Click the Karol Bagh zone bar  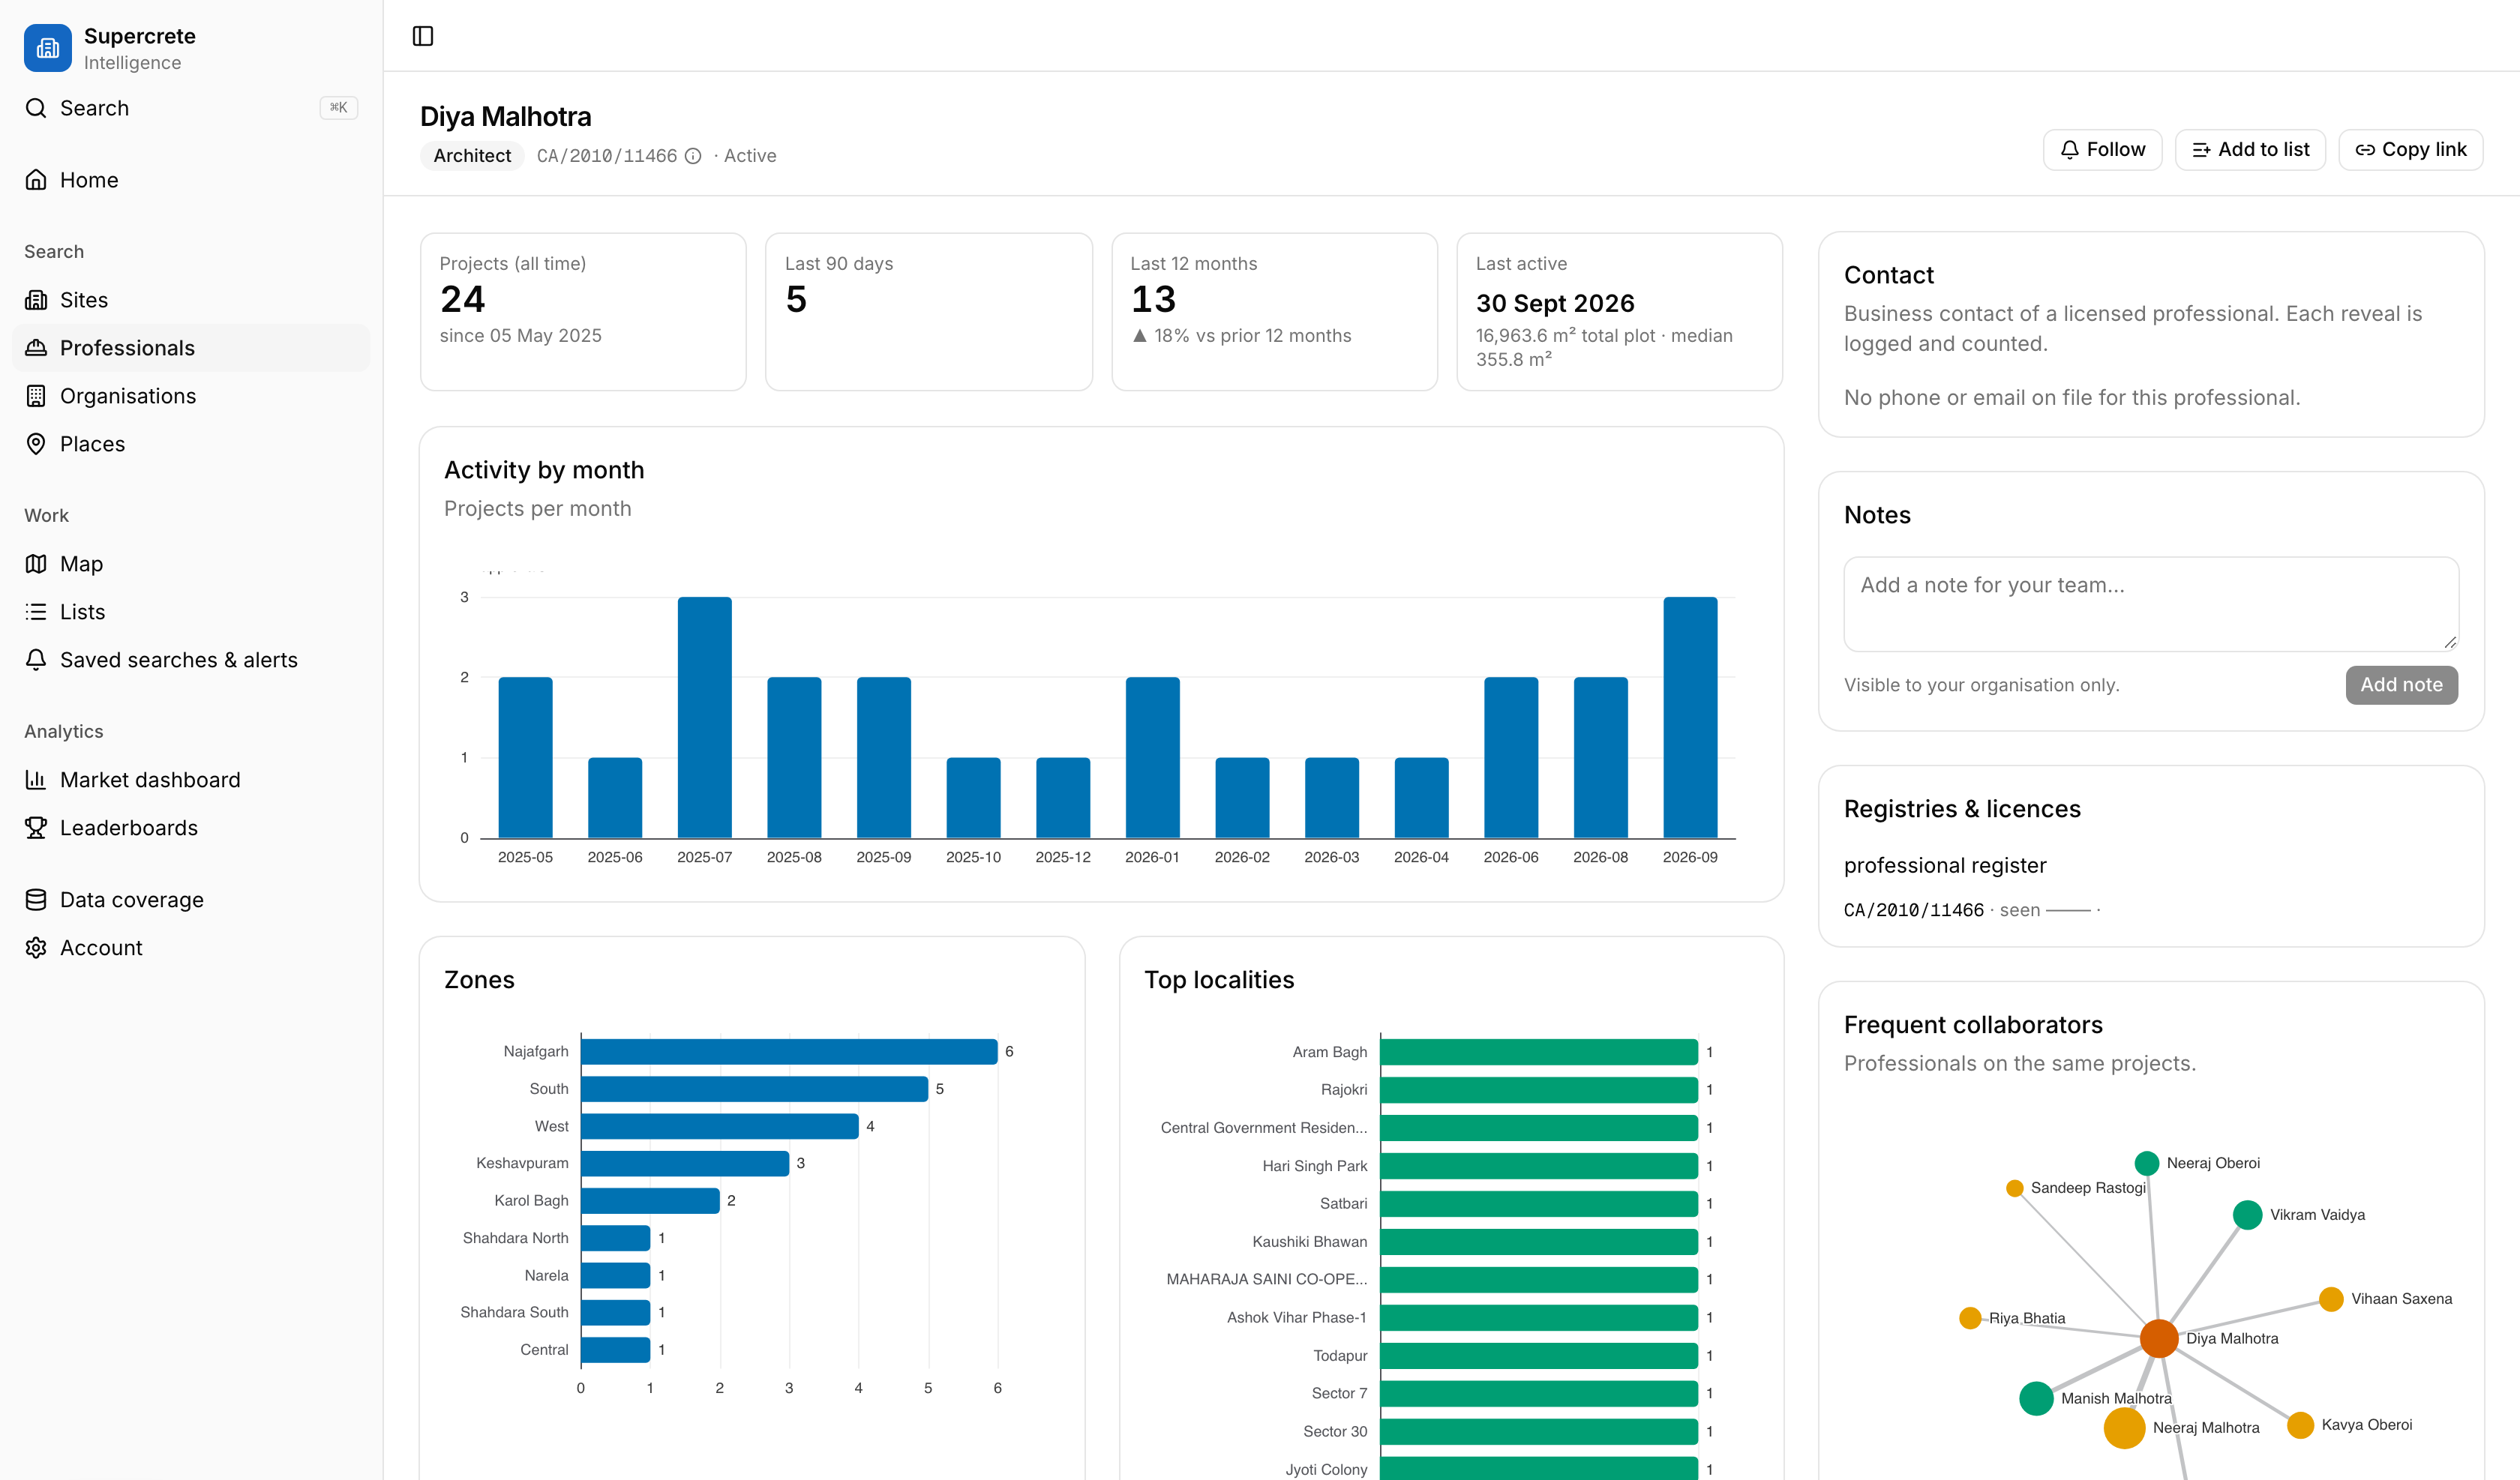pos(650,1200)
